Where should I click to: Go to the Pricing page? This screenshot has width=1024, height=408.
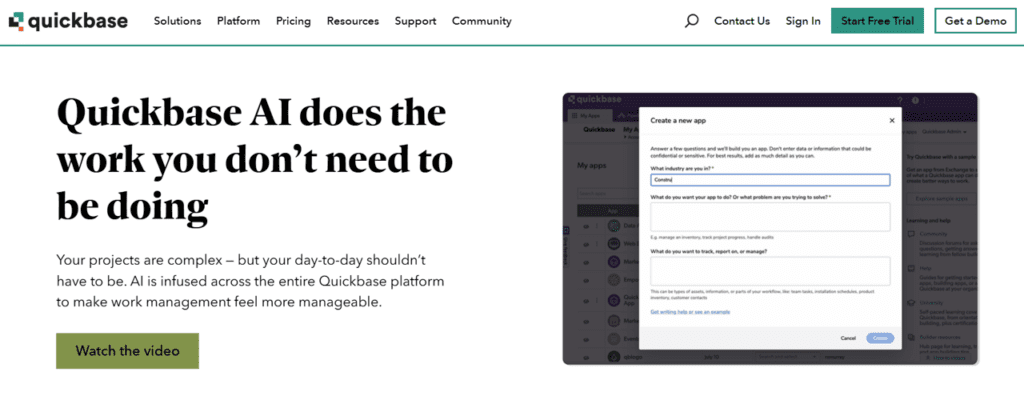293,21
